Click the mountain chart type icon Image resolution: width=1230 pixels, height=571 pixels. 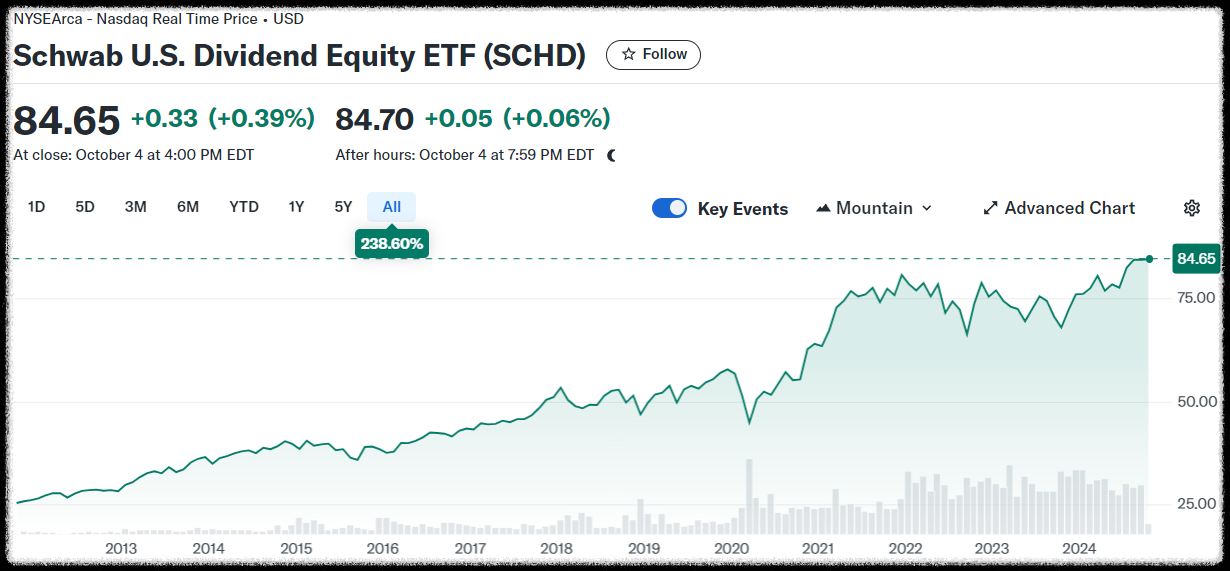pos(823,208)
